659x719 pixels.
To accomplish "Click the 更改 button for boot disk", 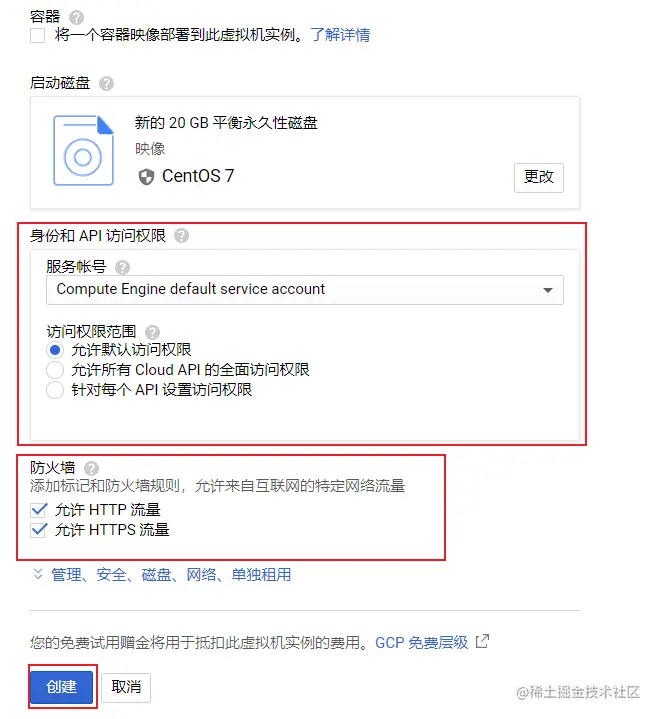I will pos(538,177).
